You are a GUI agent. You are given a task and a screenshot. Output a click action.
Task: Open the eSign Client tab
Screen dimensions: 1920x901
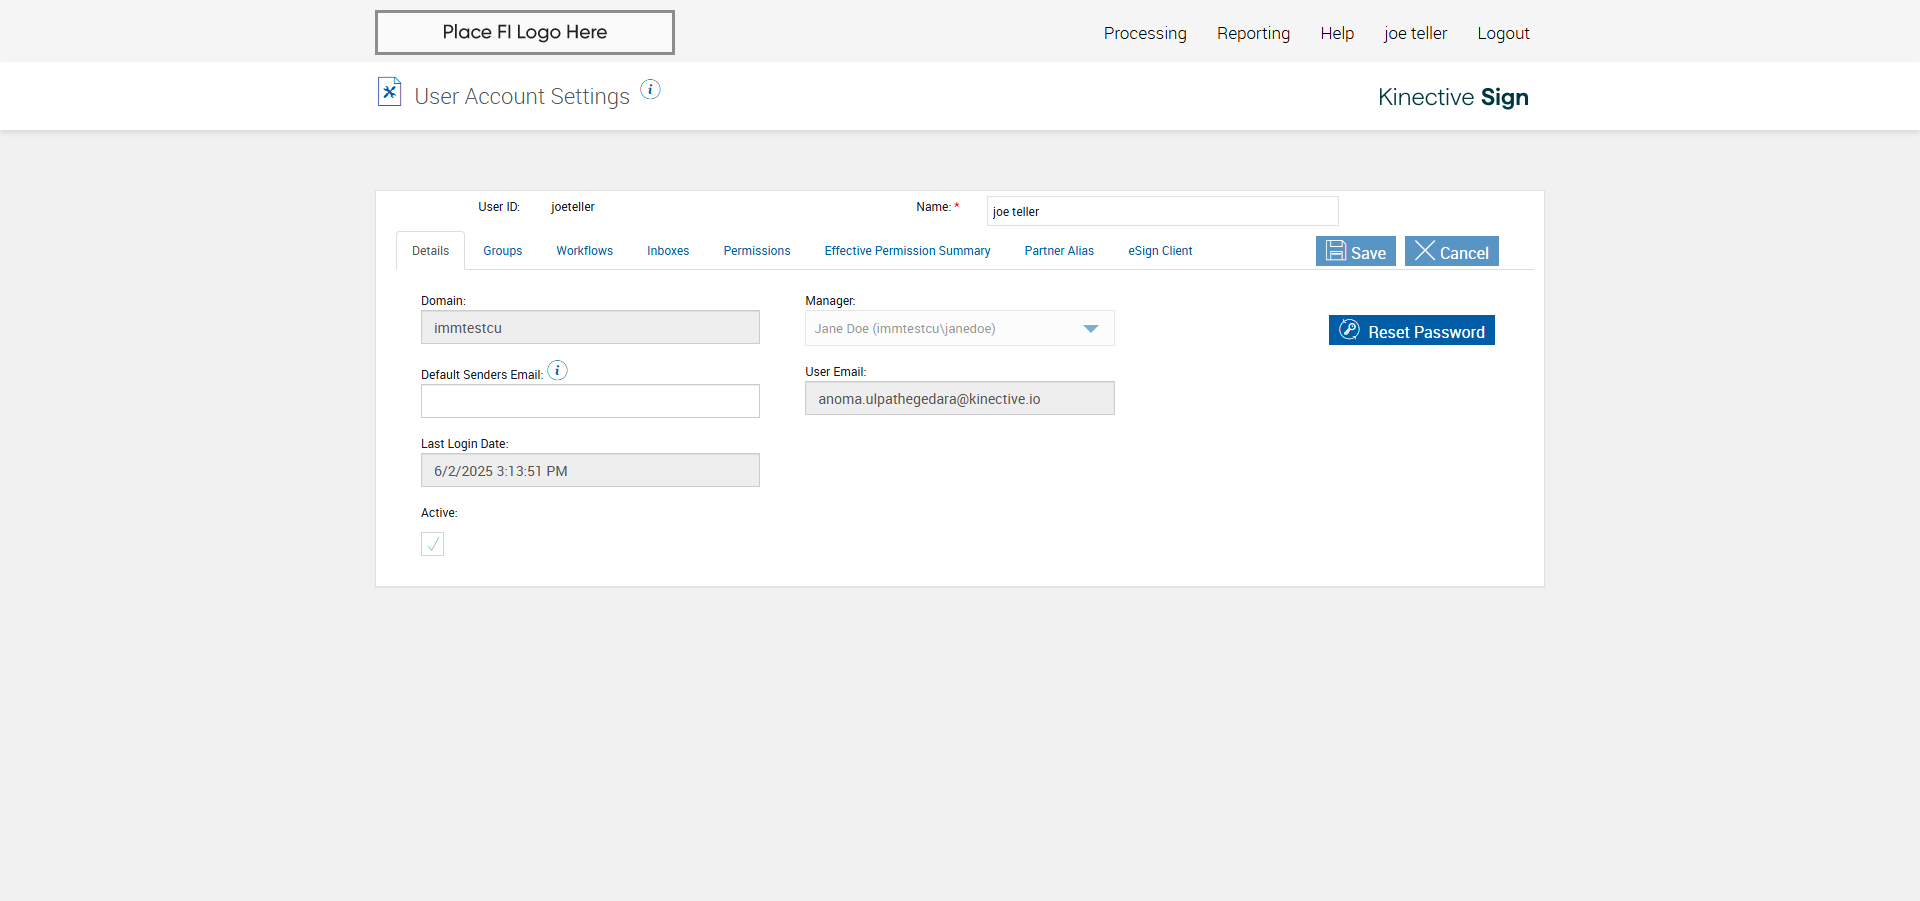click(1160, 251)
